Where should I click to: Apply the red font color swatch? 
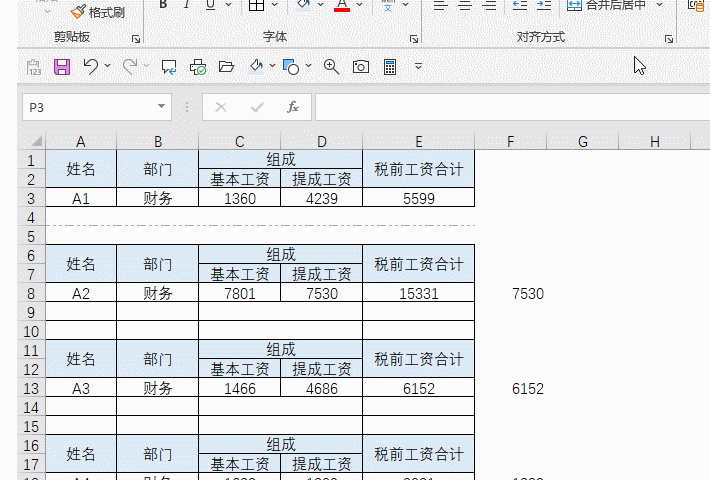[342, 5]
